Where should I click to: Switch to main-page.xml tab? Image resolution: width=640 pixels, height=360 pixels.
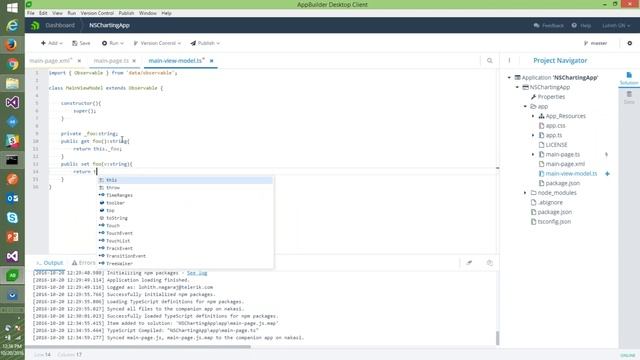click(51, 60)
